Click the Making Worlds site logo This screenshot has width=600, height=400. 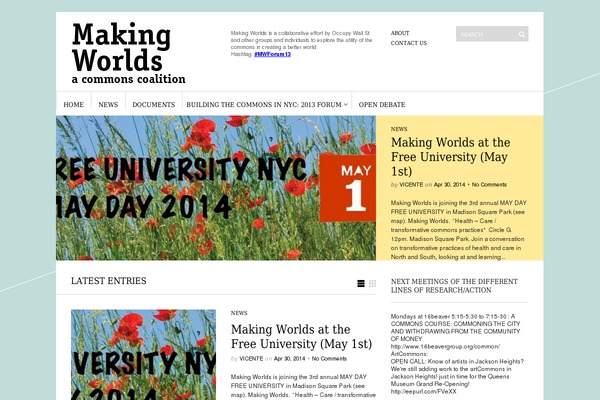click(x=128, y=53)
